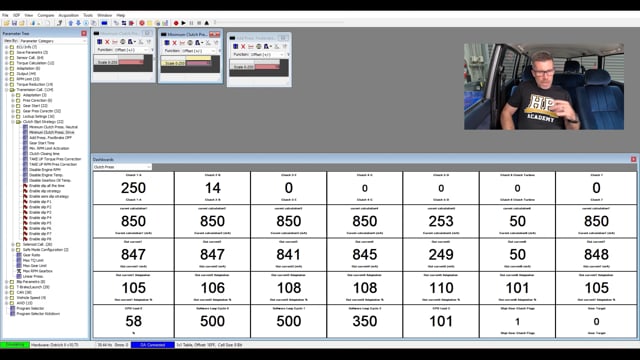The width and height of the screenshot is (640, 360).
Task: Click the blue DA Connected status indicator
Action: click(152, 345)
